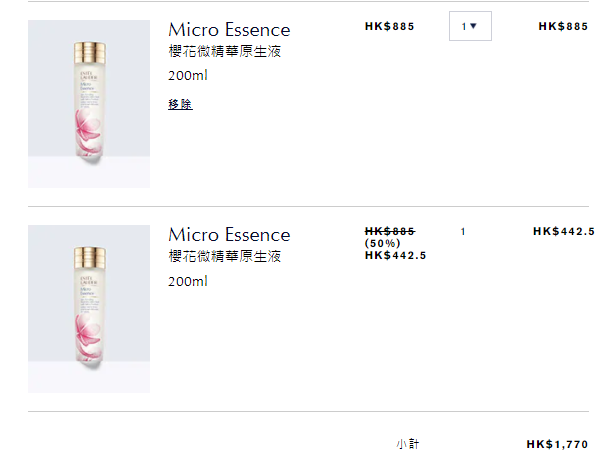Click the first item's 櫻花微精華原生液 name
Screen dimensions: 606x459
click(x=224, y=52)
